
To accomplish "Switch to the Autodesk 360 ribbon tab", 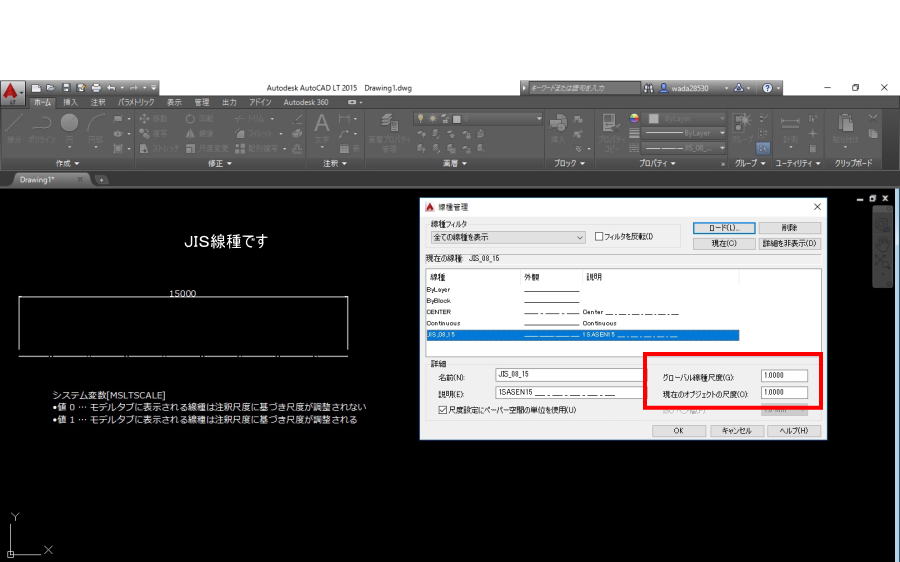I will coord(306,102).
